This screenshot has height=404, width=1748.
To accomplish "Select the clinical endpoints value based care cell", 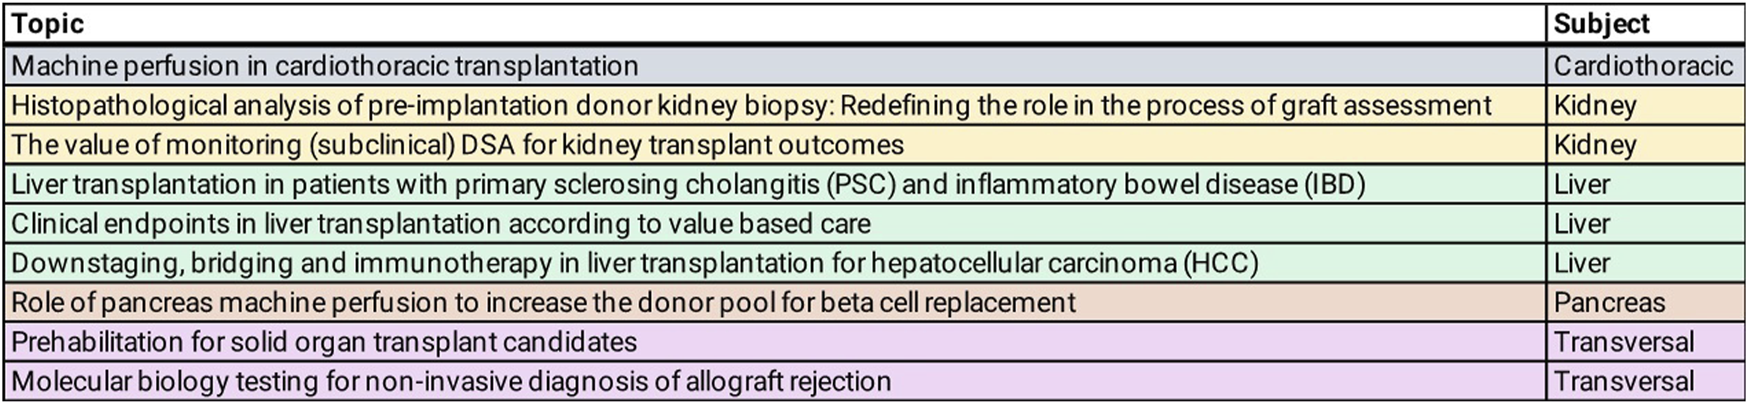I will point(774,224).
